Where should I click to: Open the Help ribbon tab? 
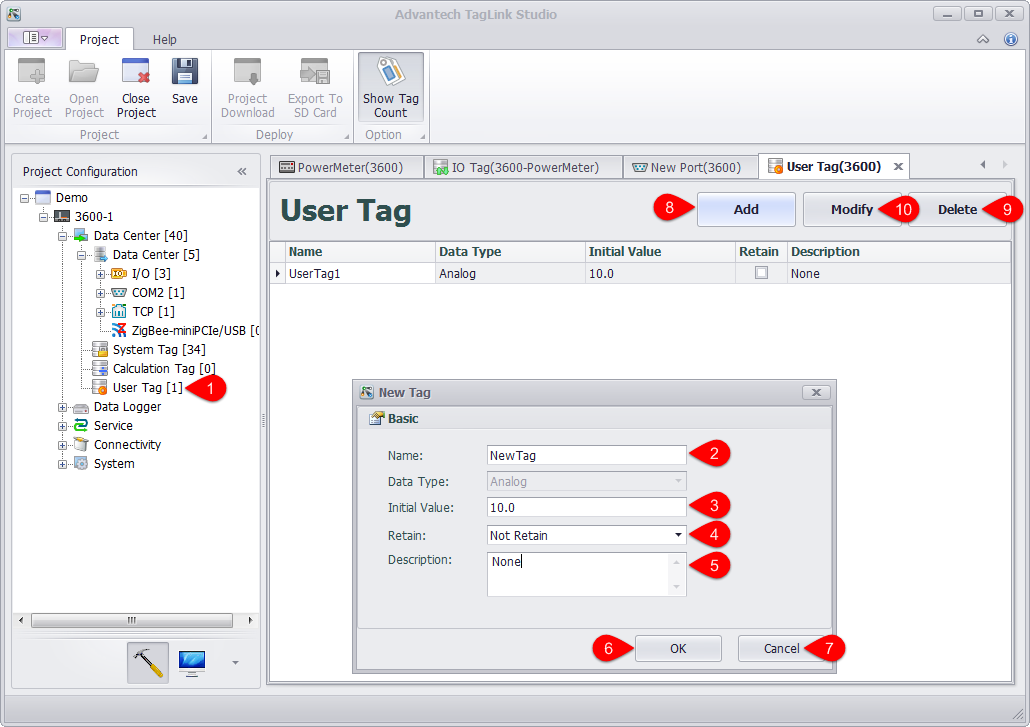(164, 40)
